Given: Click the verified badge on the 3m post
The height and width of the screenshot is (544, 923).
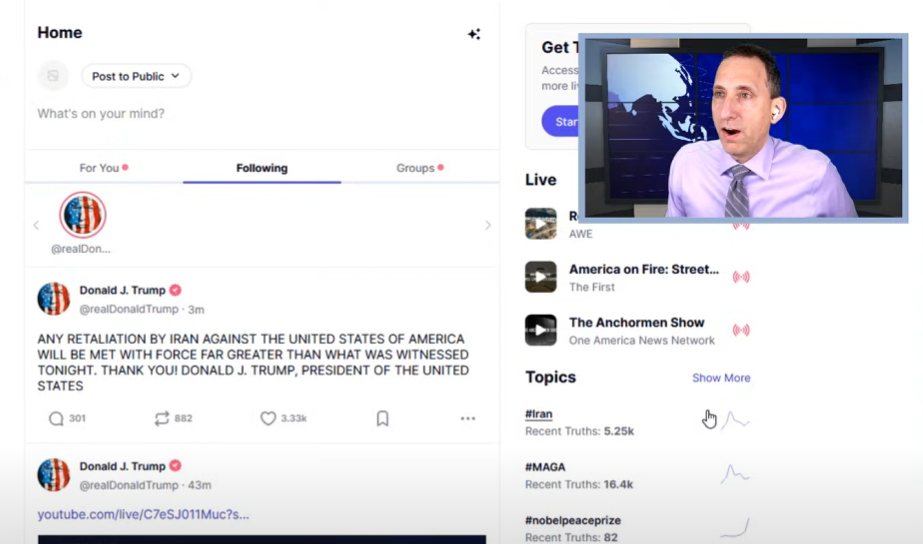Looking at the screenshot, I should pyautogui.click(x=175, y=290).
